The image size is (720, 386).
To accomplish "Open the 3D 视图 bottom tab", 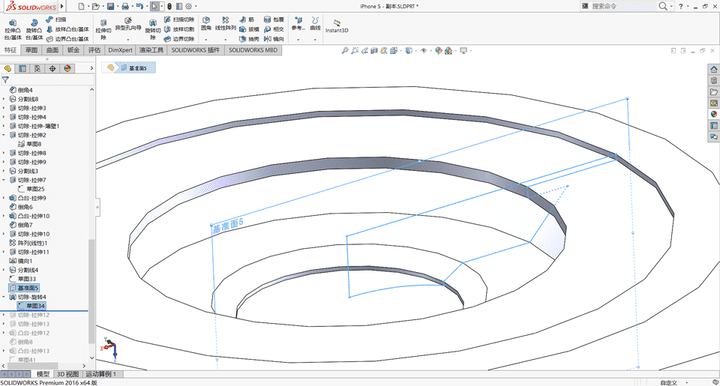I will 68,374.
